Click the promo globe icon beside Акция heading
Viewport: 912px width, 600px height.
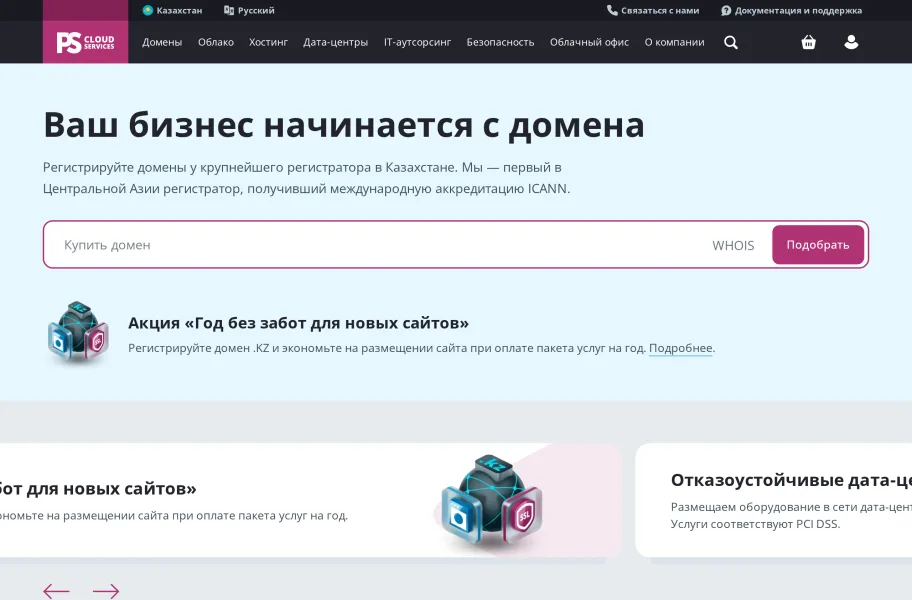pyautogui.click(x=78, y=333)
